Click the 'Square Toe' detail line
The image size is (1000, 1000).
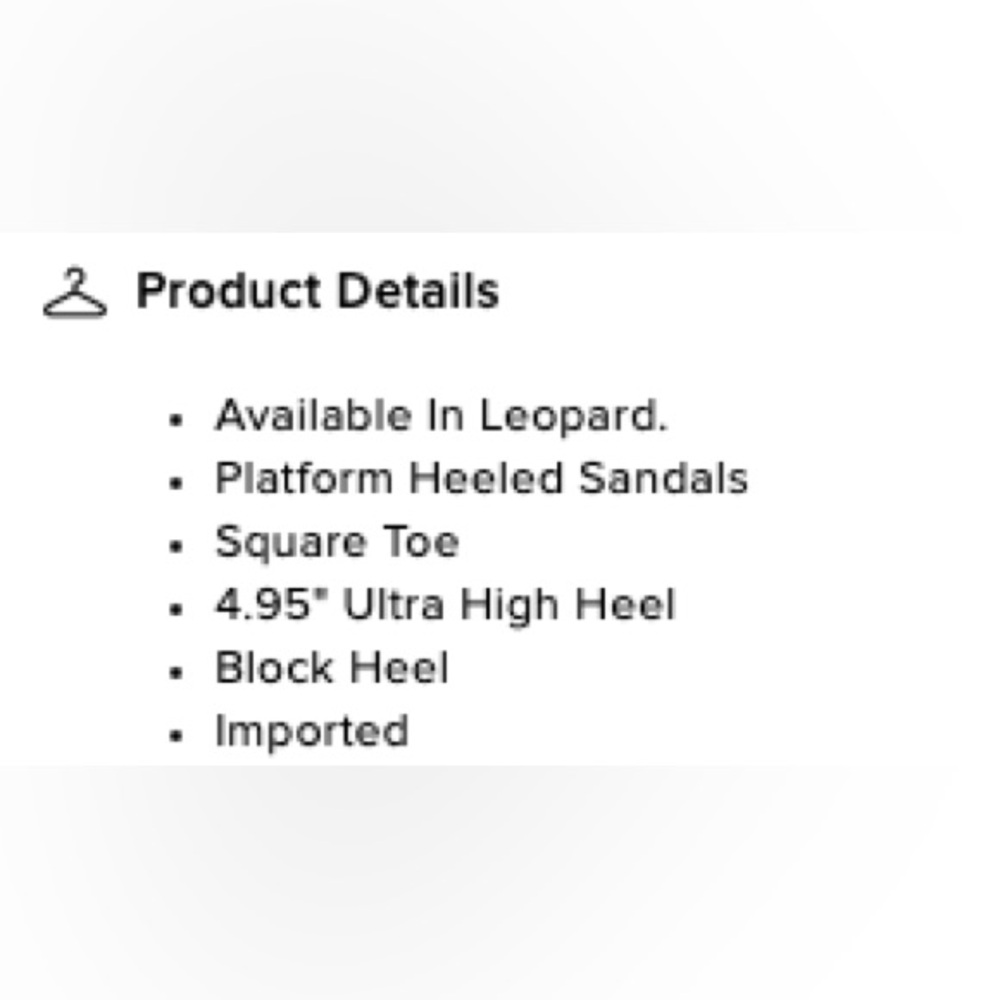pos(337,542)
